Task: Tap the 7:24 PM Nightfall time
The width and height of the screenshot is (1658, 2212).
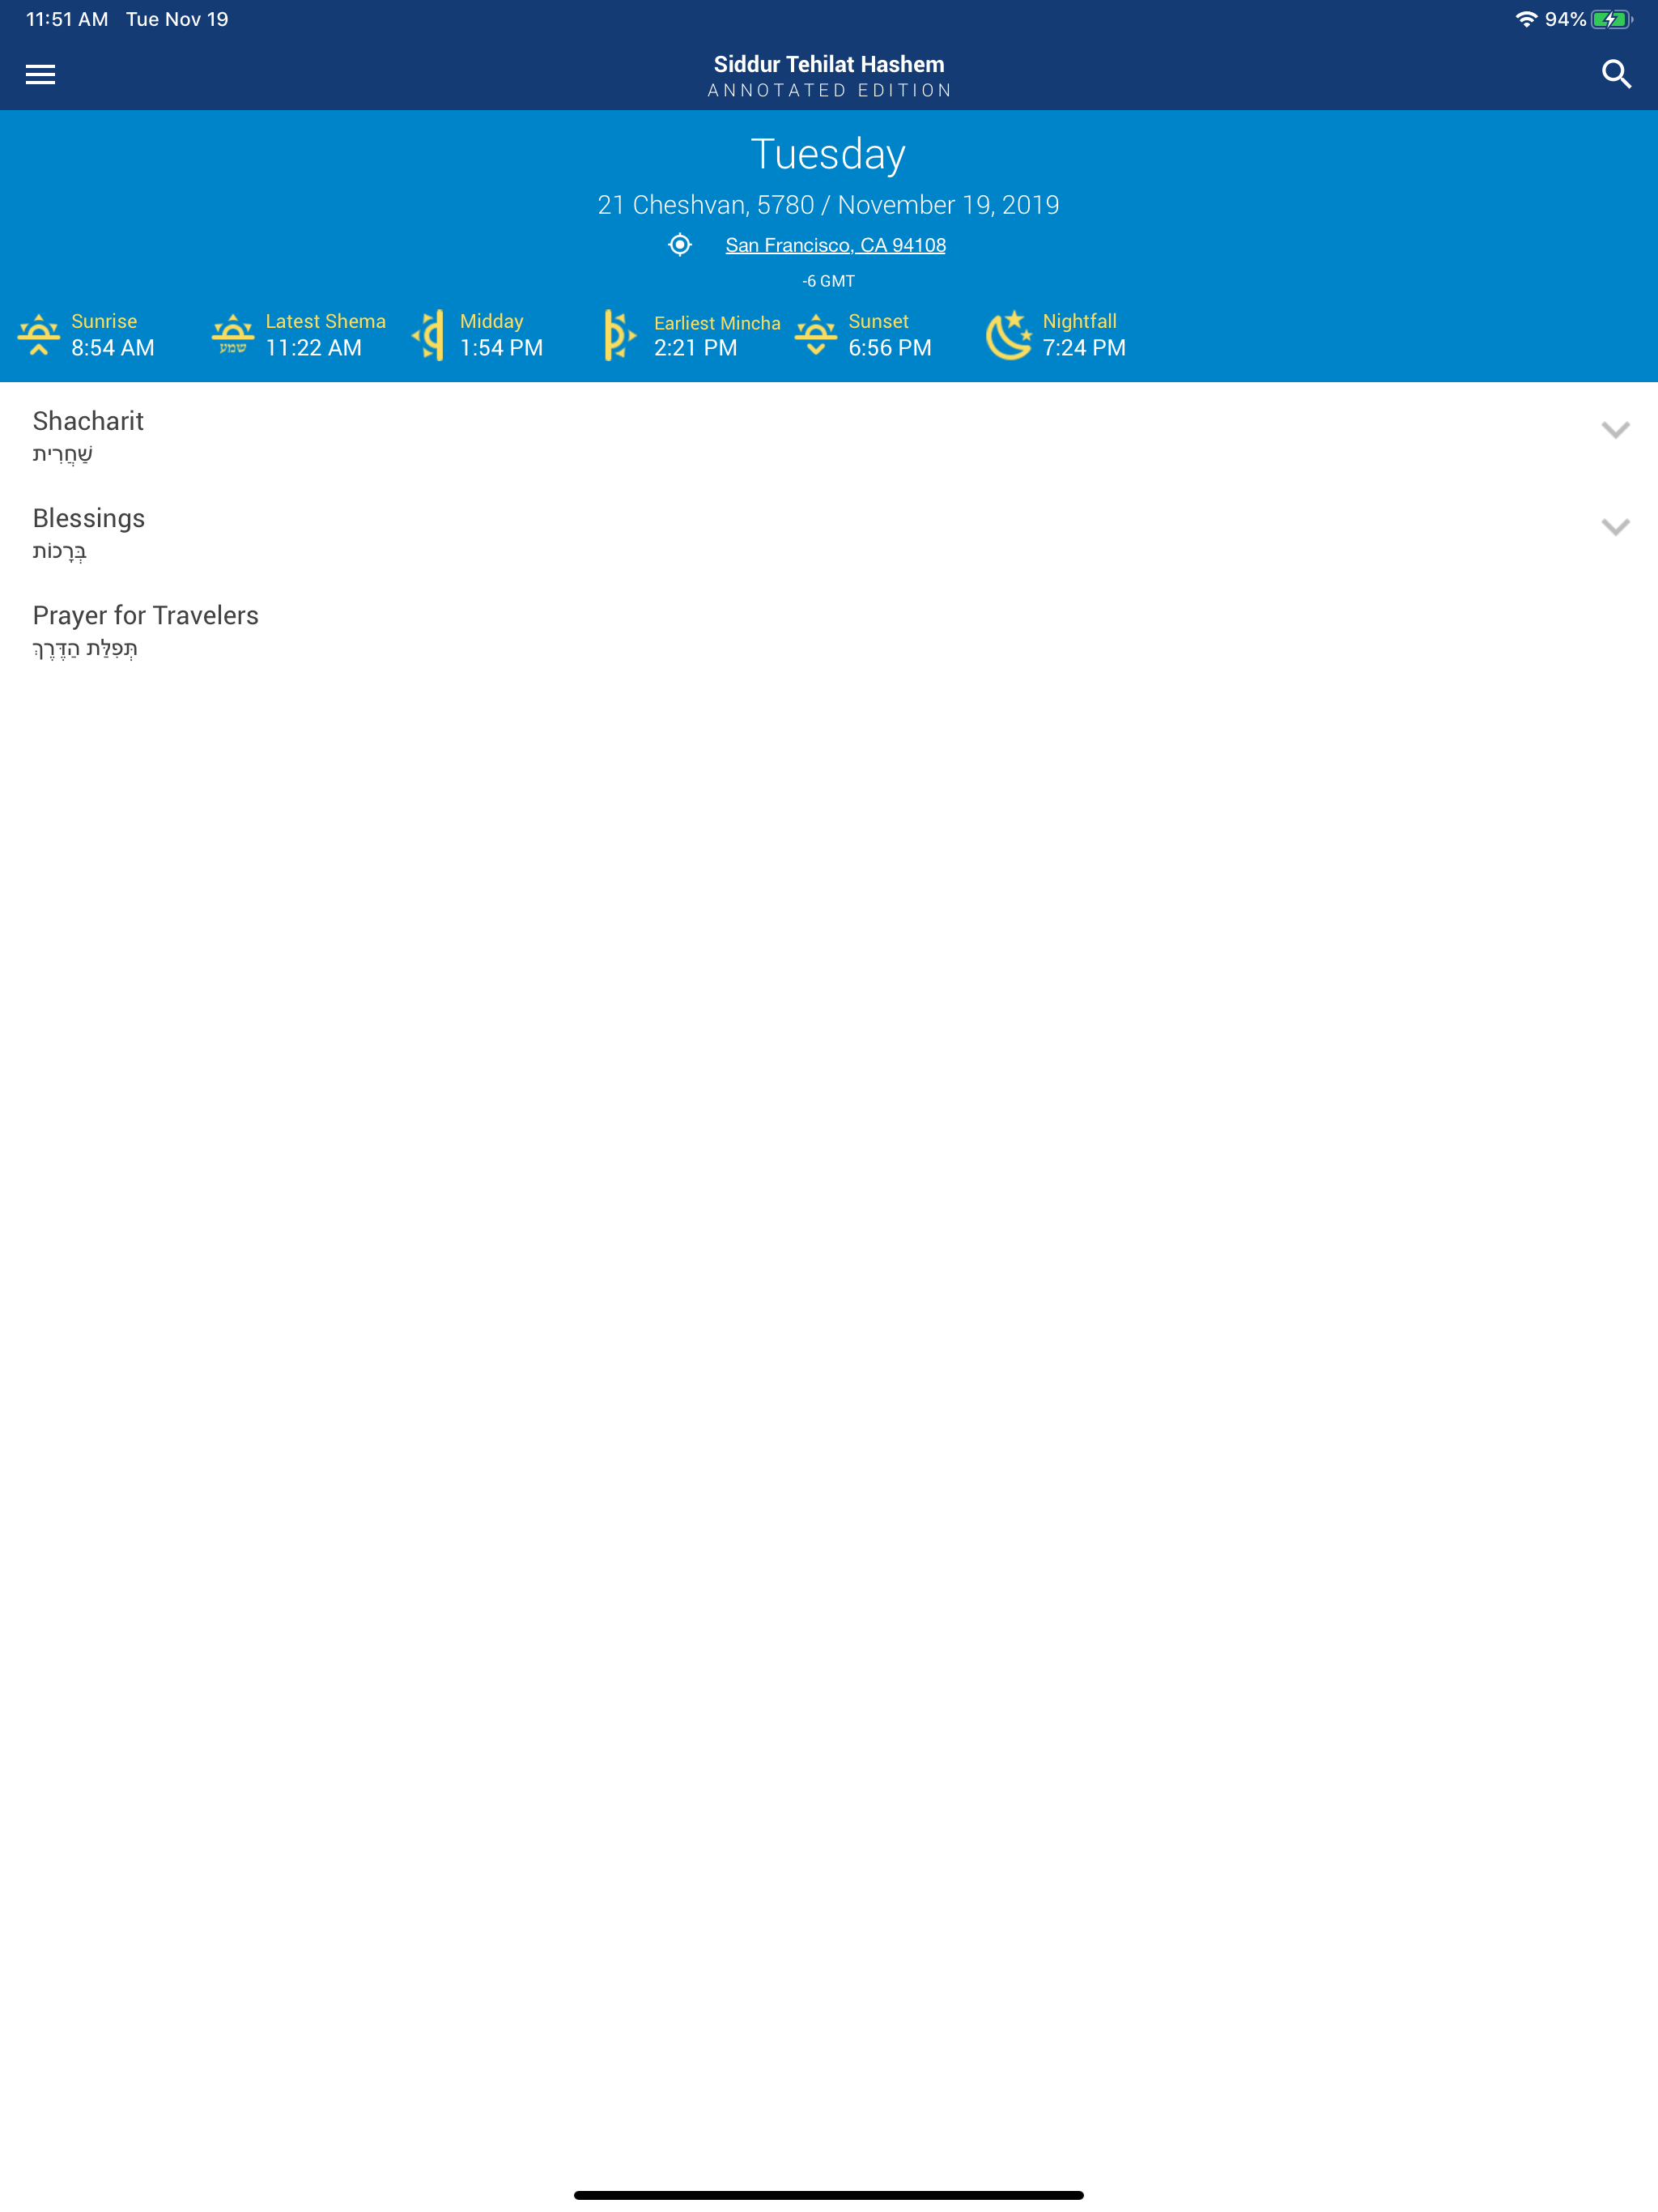Action: 1084,348
